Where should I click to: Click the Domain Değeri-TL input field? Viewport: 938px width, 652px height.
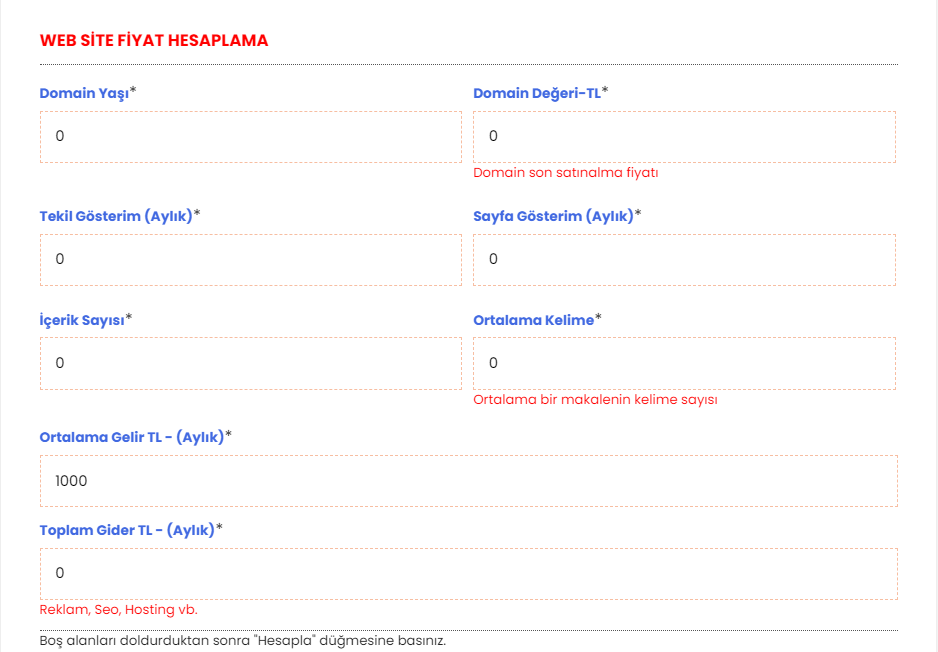click(684, 136)
